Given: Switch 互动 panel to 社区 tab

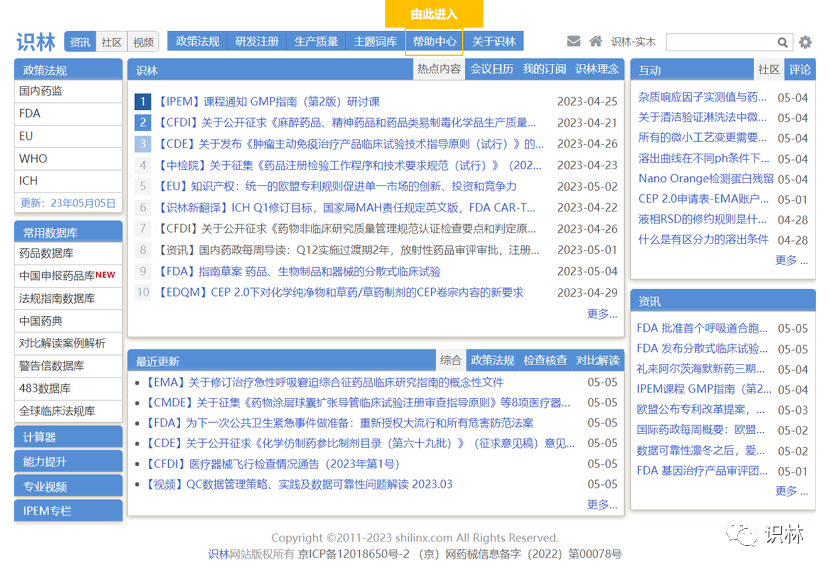Looking at the screenshot, I should click(769, 69).
